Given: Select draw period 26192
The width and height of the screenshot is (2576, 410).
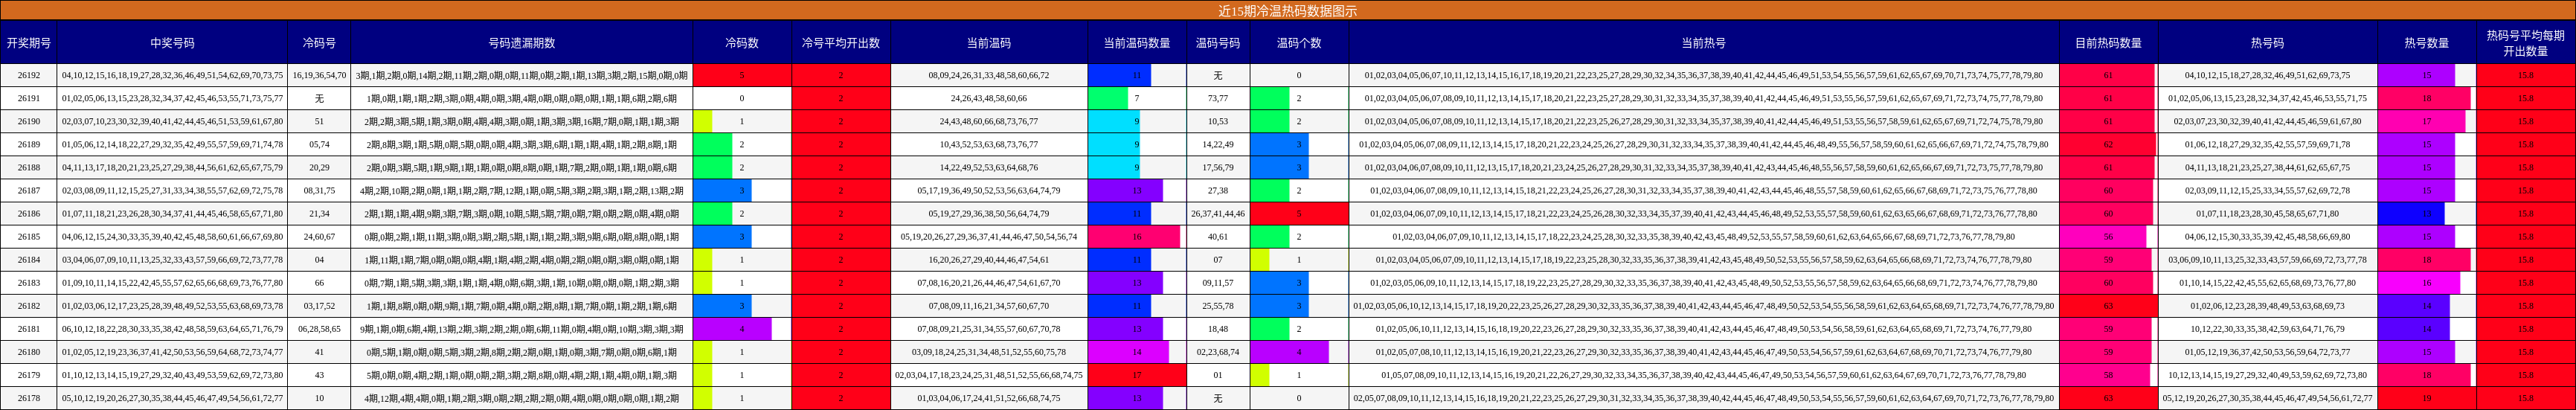Looking at the screenshot, I should point(28,75).
